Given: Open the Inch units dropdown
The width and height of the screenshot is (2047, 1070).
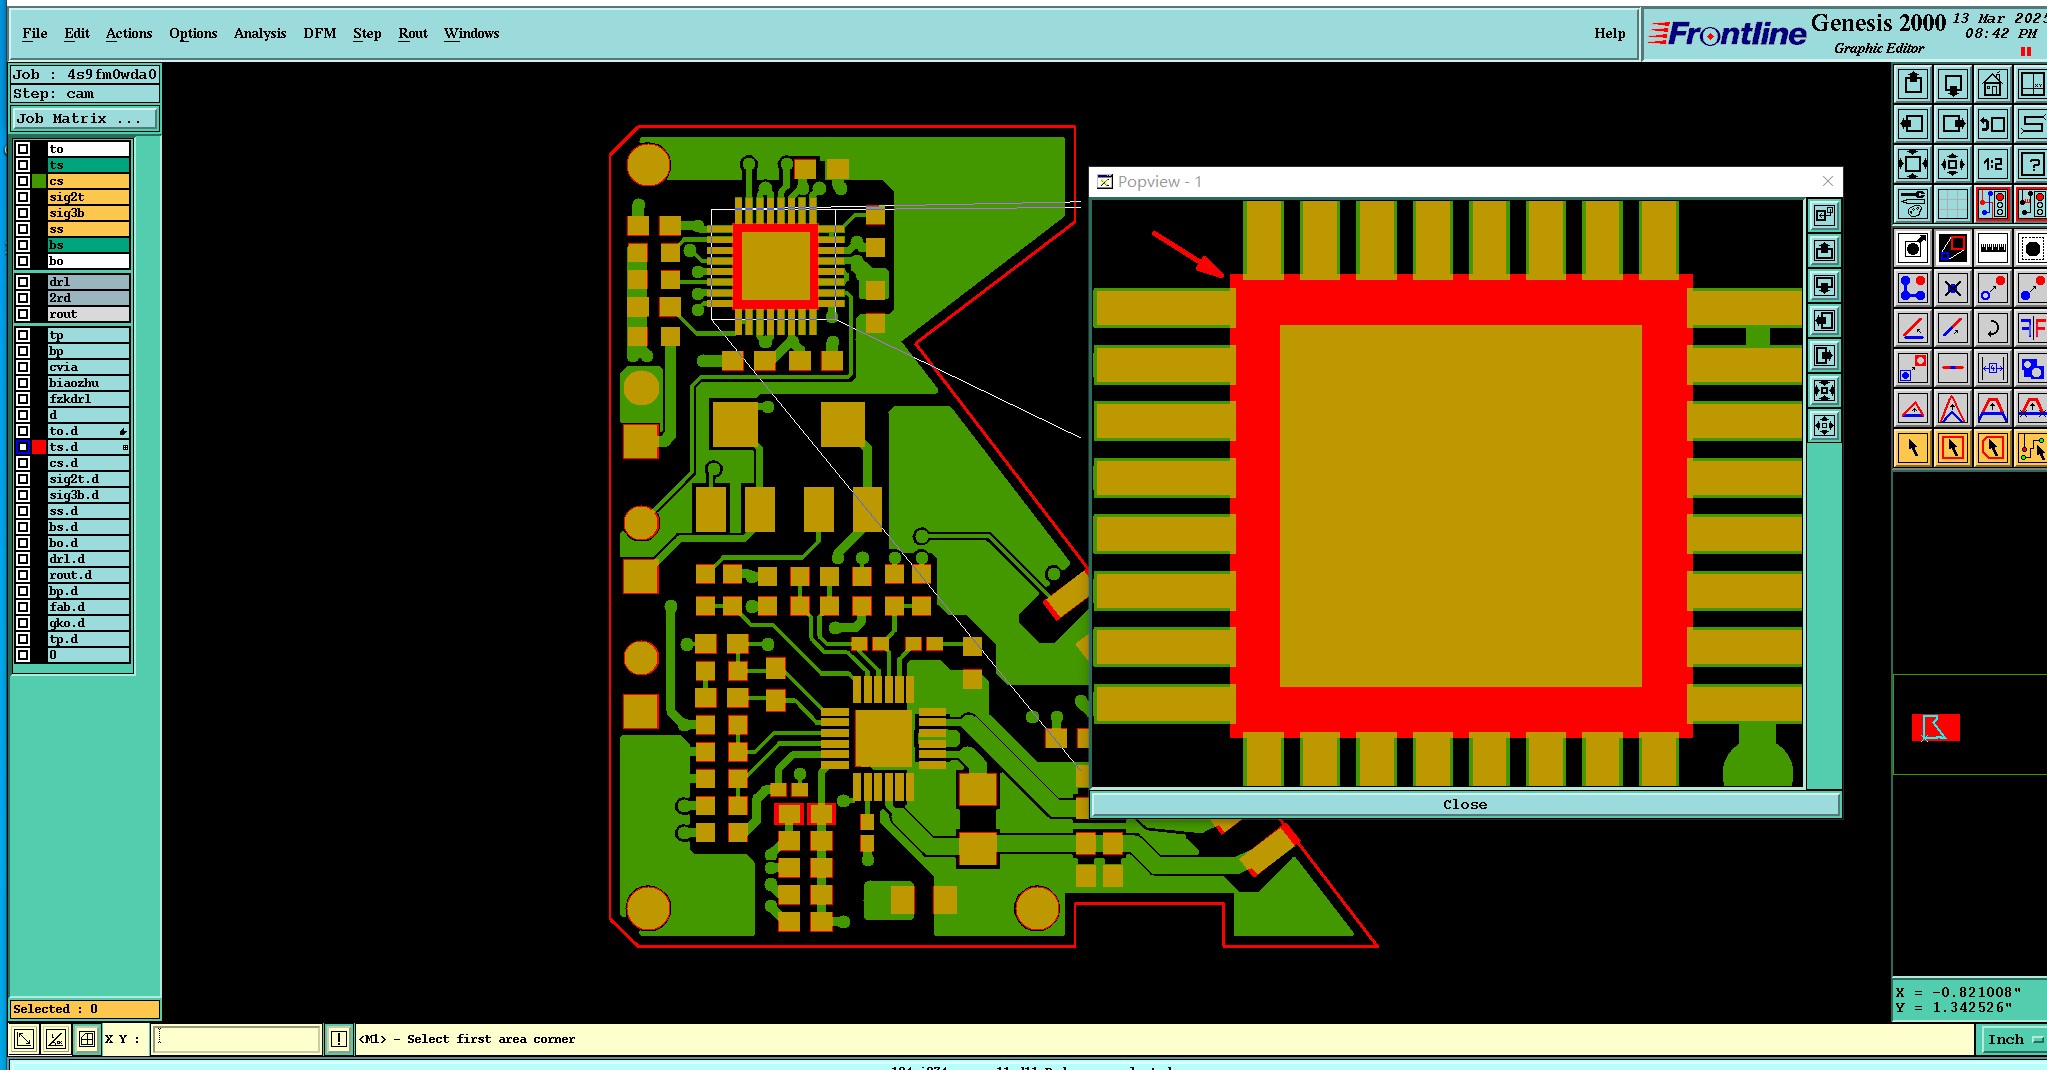Looking at the screenshot, I should coord(2013,1040).
